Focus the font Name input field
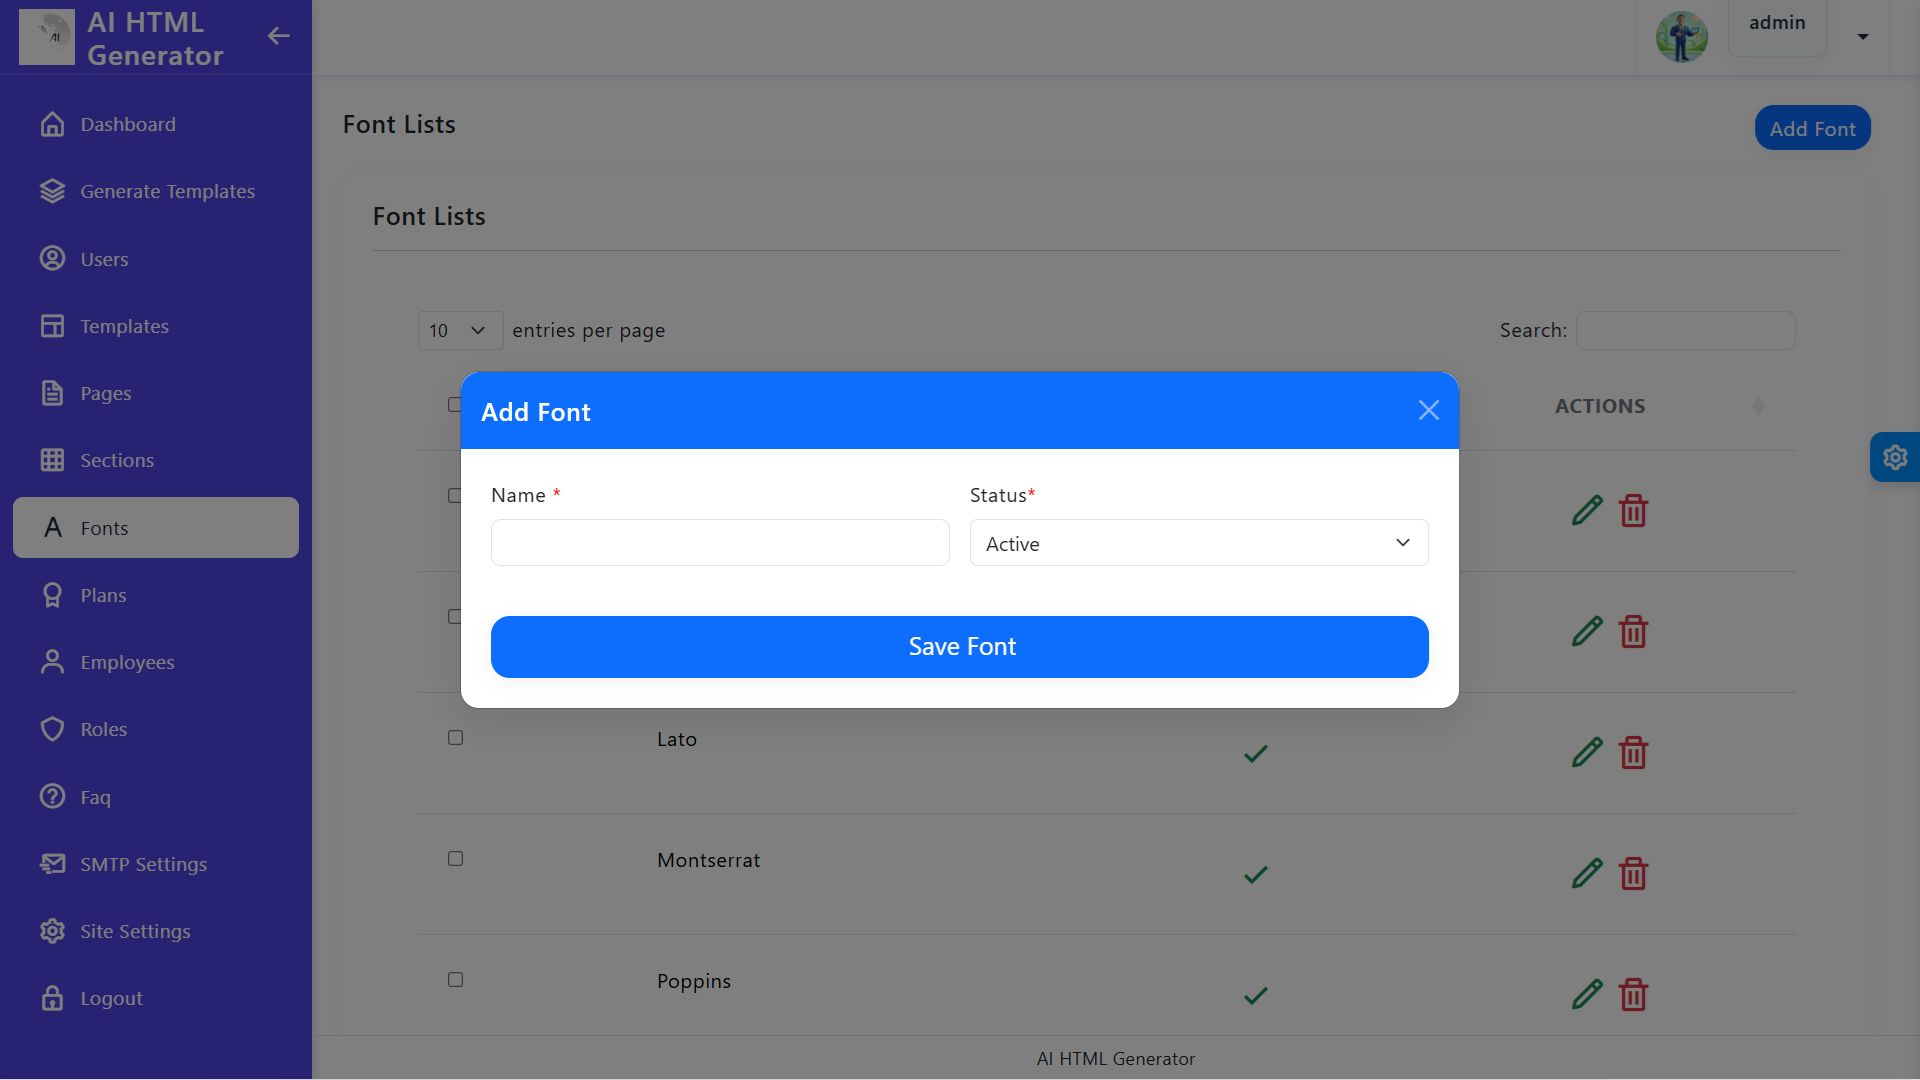Screen dimensions: 1920x1080 tap(719, 543)
